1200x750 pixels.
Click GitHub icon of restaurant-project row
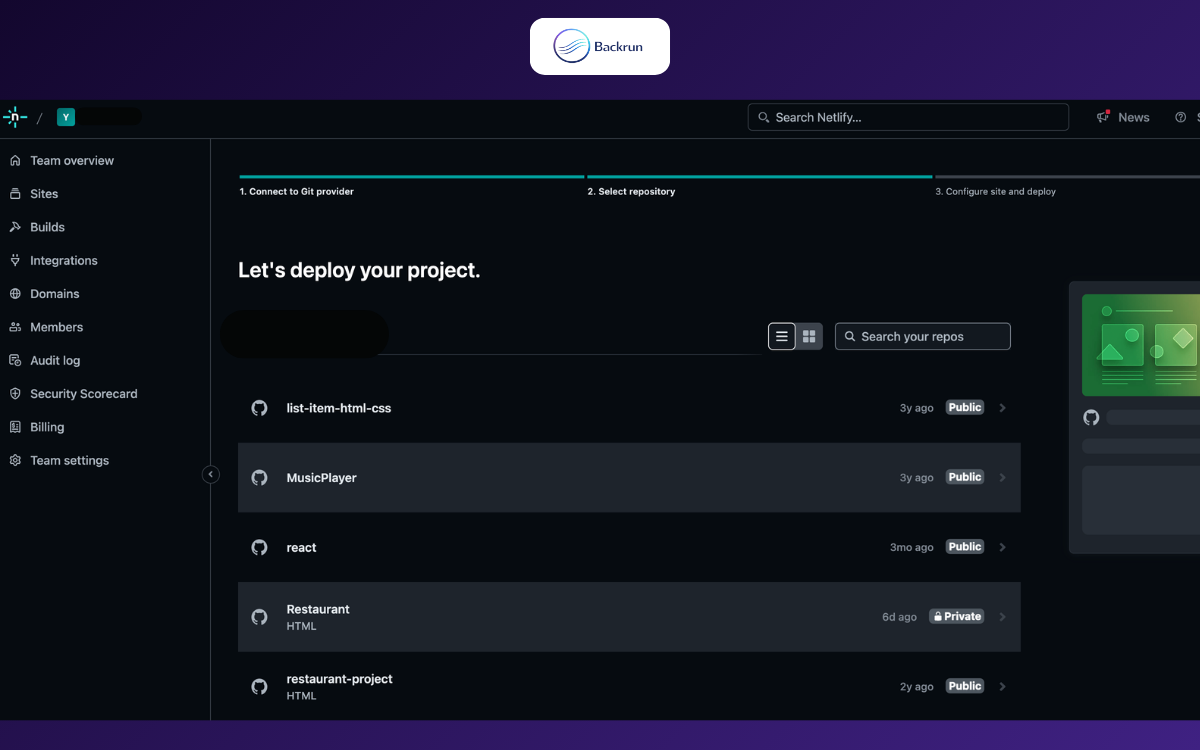pos(259,687)
